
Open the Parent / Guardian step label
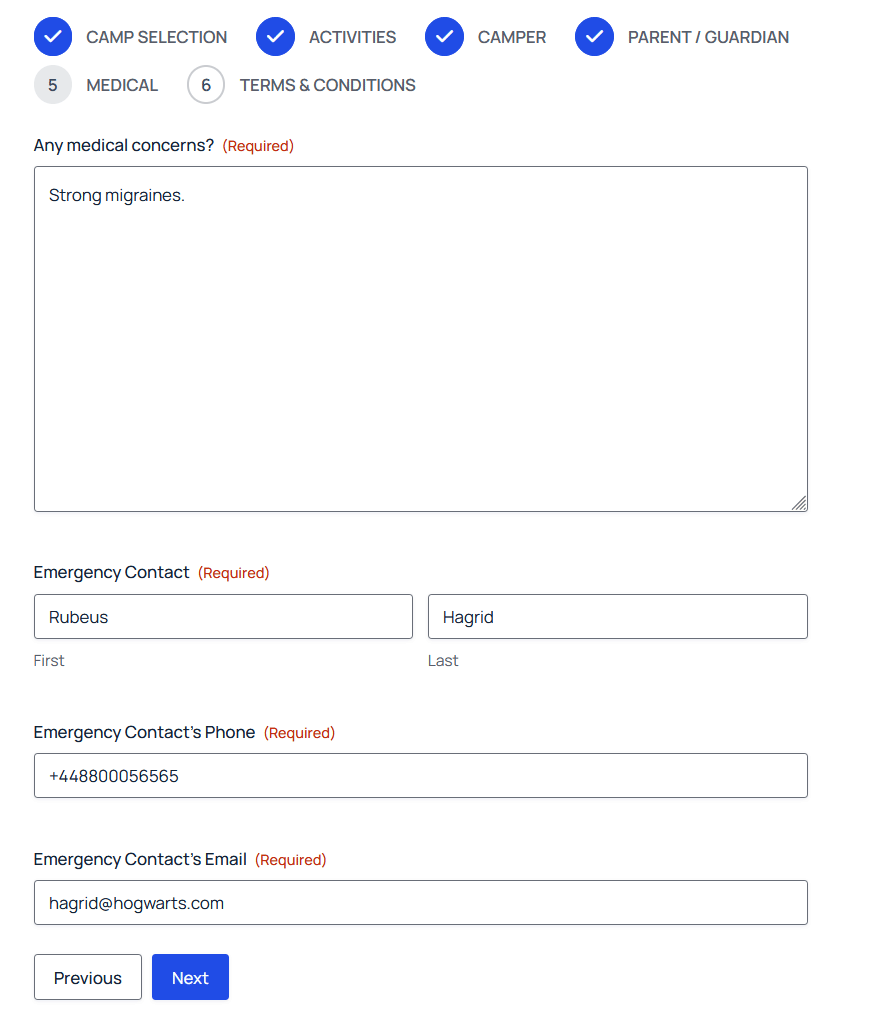click(x=709, y=36)
